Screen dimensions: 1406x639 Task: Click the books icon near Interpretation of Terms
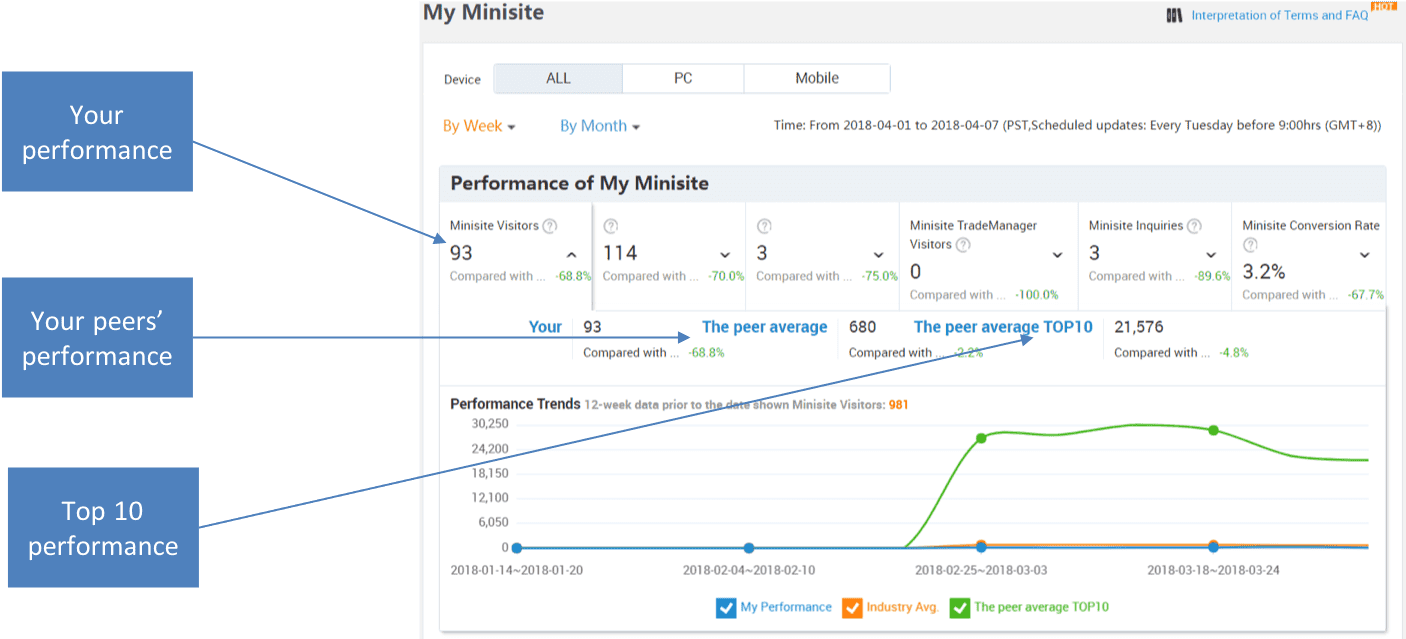point(1175,15)
